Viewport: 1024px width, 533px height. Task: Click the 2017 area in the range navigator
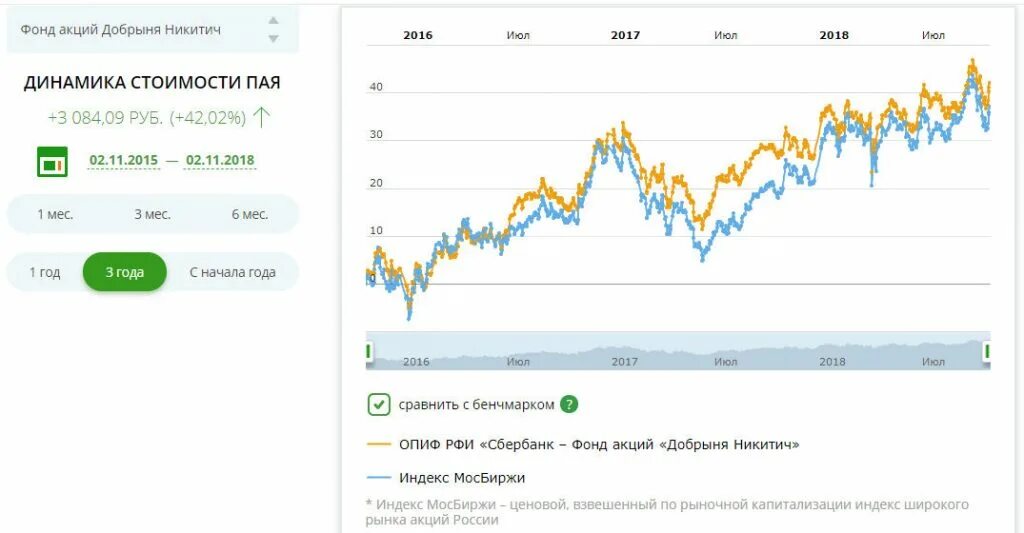(624, 361)
